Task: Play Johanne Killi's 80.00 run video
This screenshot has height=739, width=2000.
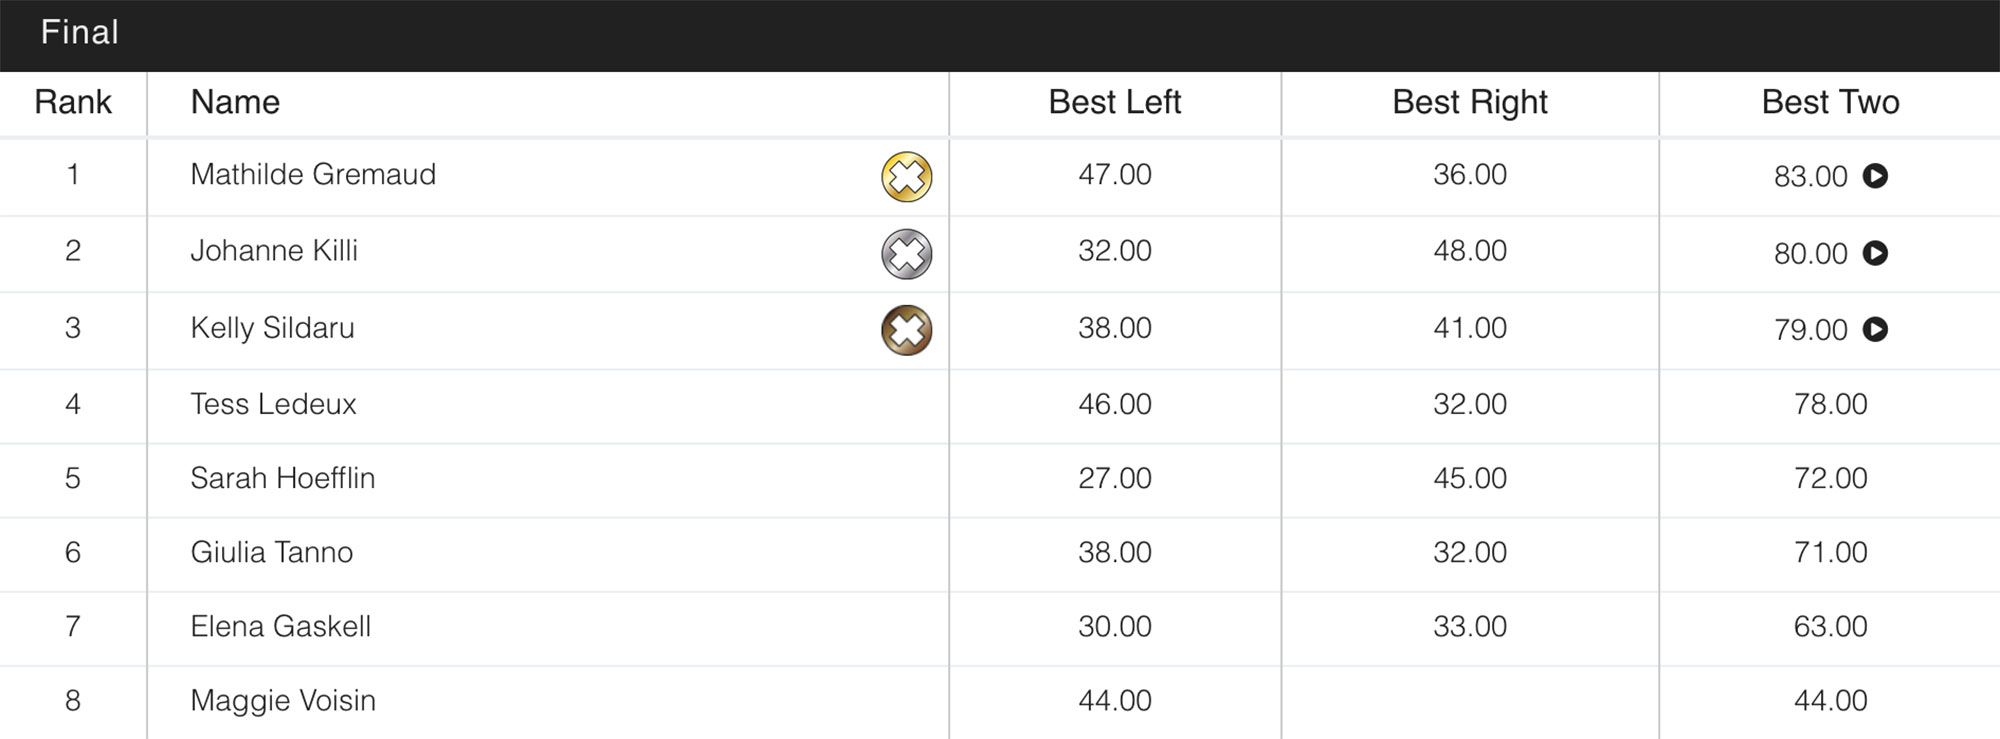Action: 1875,253
